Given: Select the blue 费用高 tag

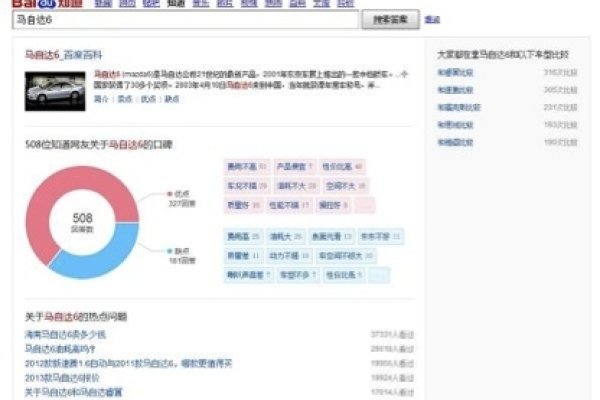Looking at the screenshot, I should pos(243,237).
